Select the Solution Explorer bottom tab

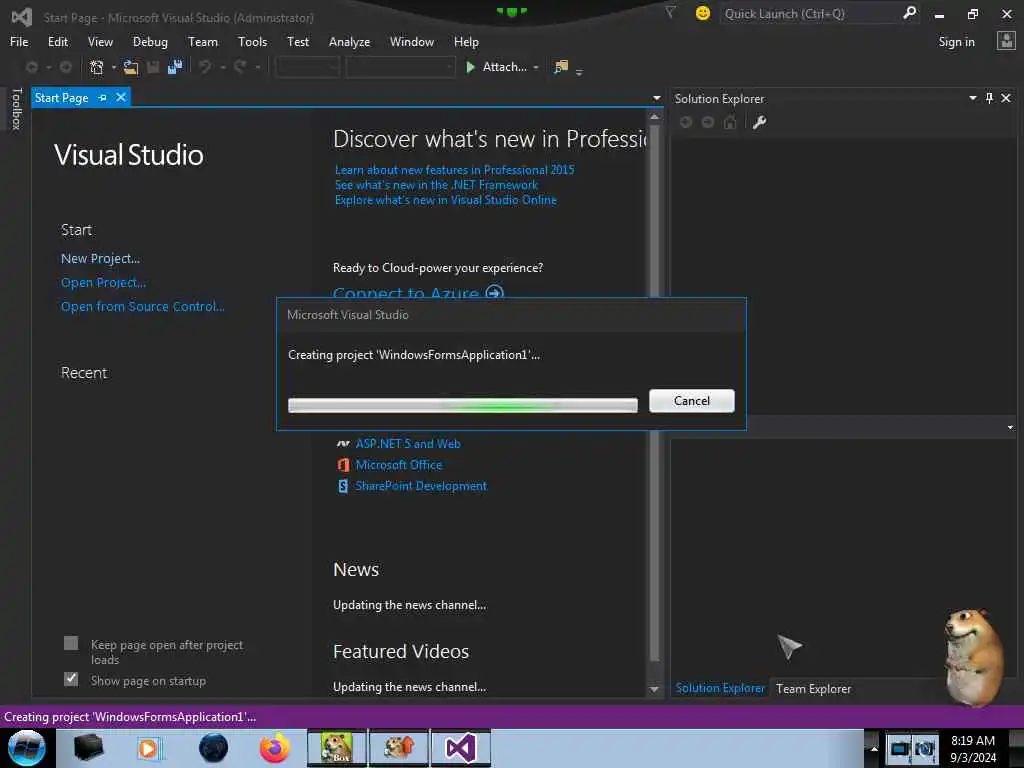(x=720, y=688)
